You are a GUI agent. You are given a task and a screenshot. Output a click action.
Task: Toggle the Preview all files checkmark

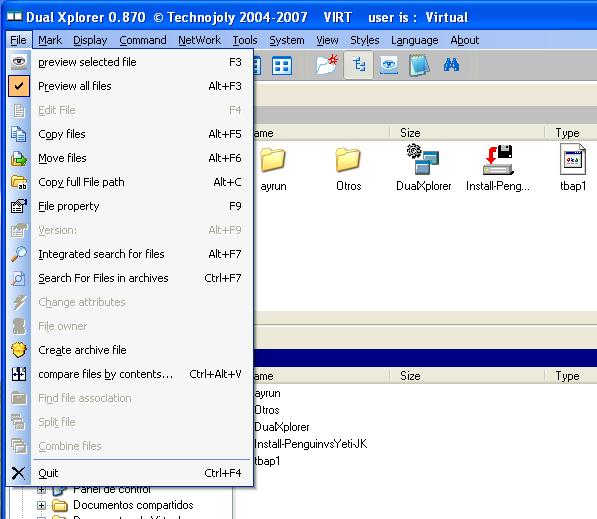click(19, 86)
